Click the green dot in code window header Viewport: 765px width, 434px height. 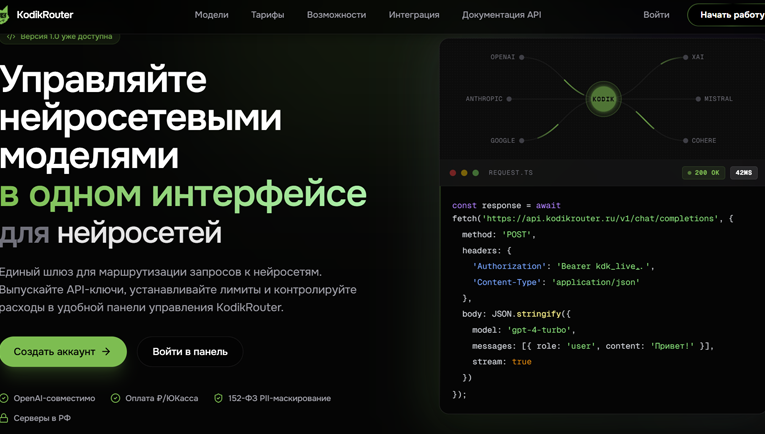[x=476, y=173]
